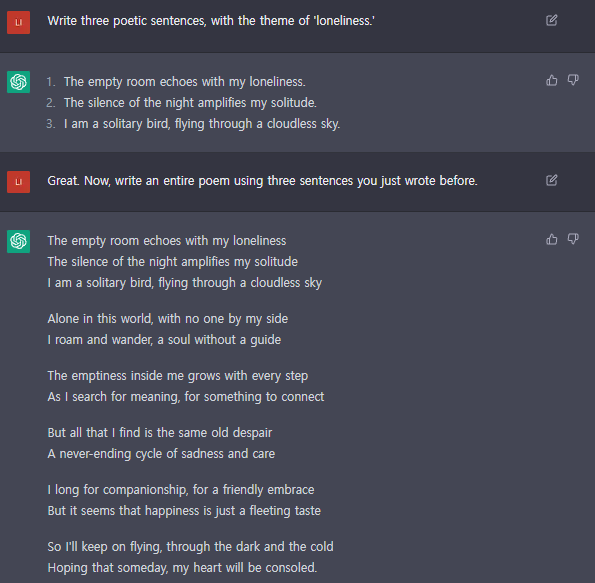Click the line 'Alone in this world, with no one'
Viewport: 595px width, 583px height.
click(x=167, y=319)
